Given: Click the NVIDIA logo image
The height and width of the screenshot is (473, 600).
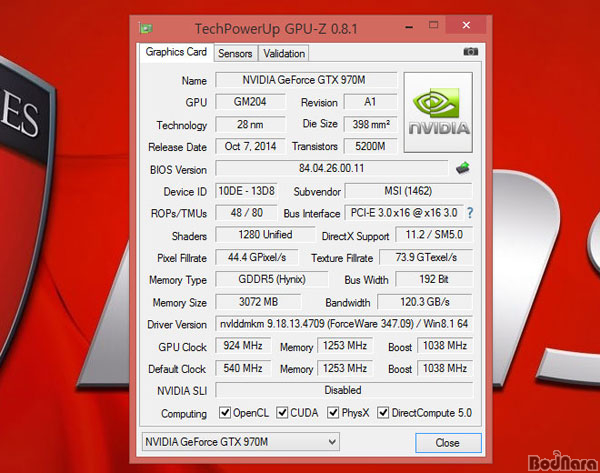Looking at the screenshot, I should pyautogui.click(x=438, y=113).
